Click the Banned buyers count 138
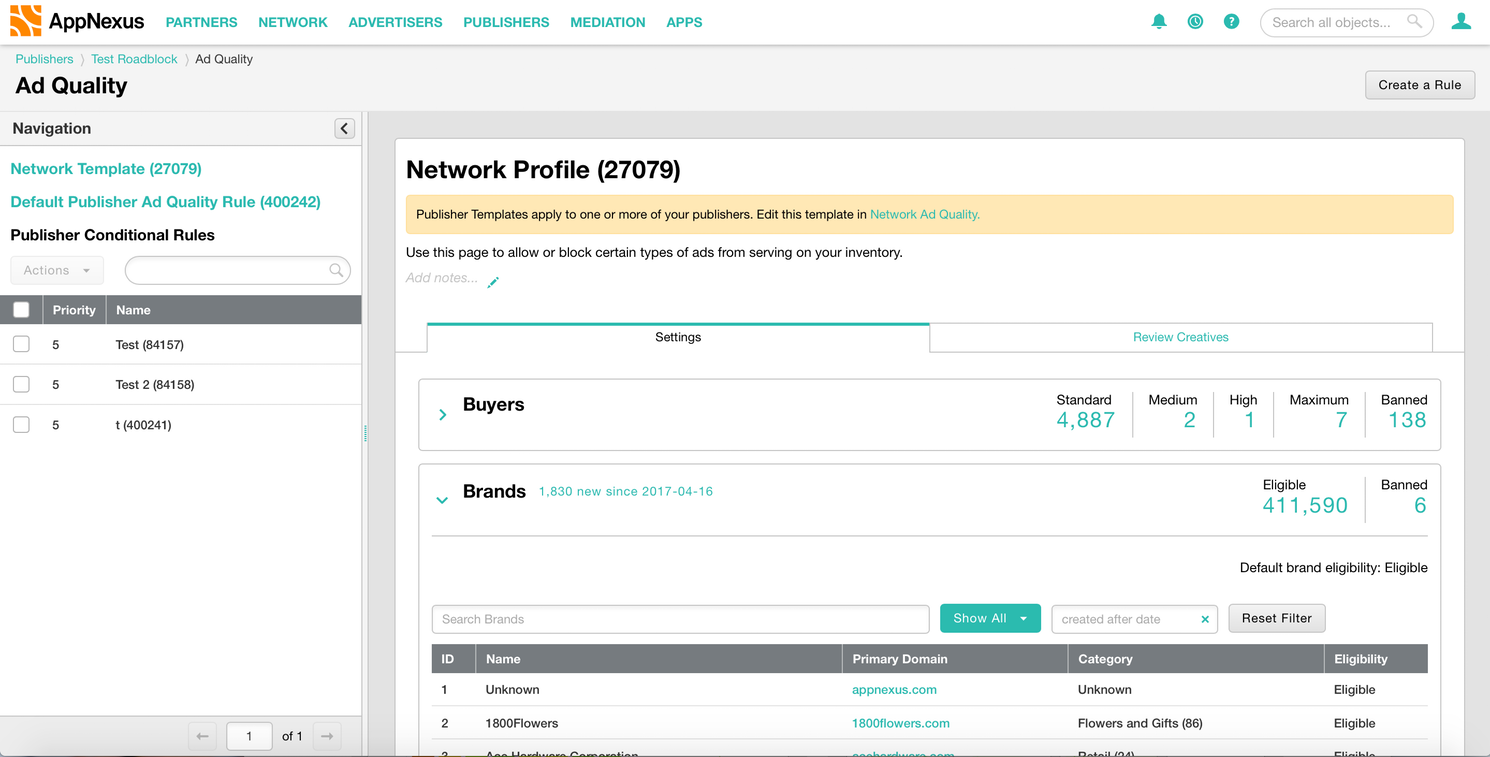Image resolution: width=1490 pixels, height=757 pixels. coord(1407,421)
